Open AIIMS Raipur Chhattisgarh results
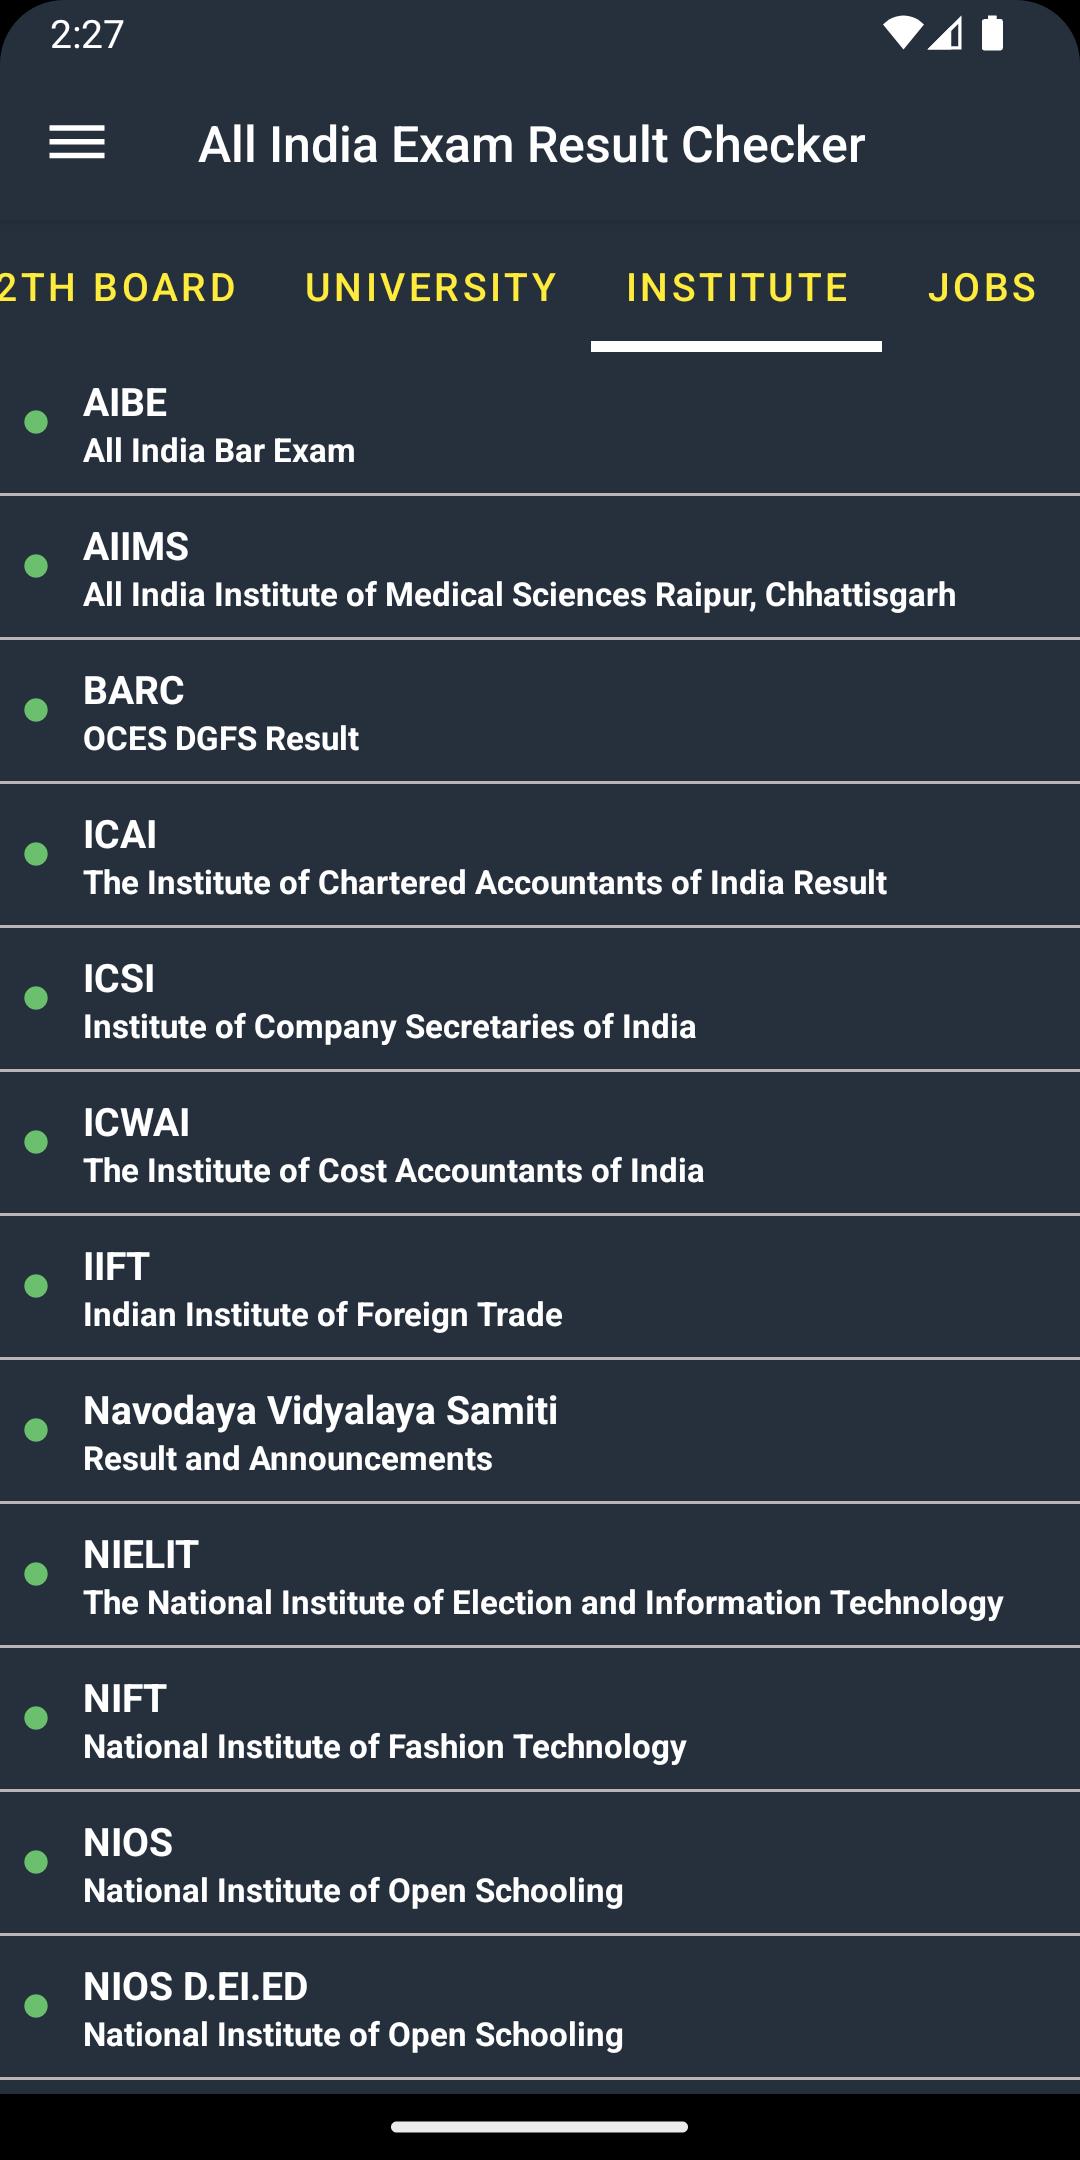 click(x=540, y=567)
